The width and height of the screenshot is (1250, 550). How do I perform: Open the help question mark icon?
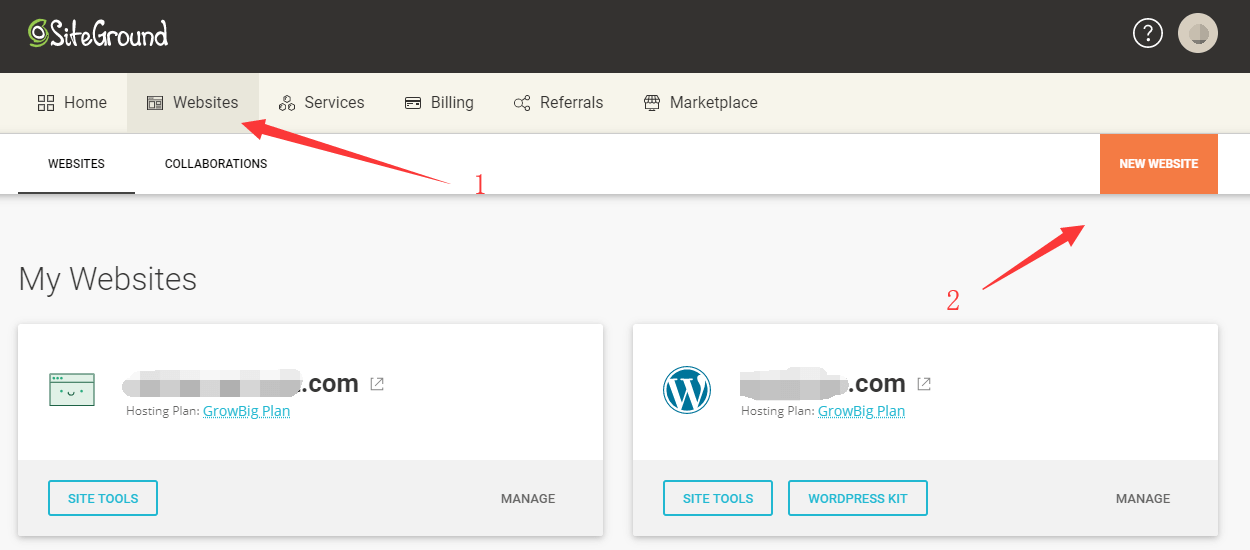pos(1147,34)
